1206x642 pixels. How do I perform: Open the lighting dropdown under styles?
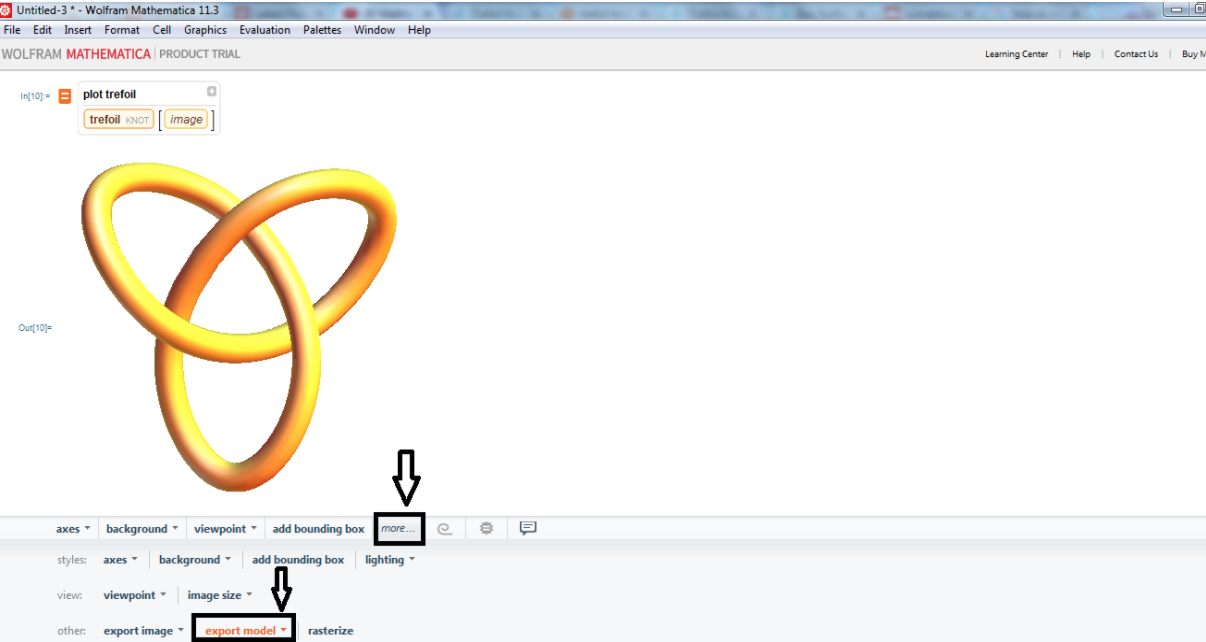388,559
